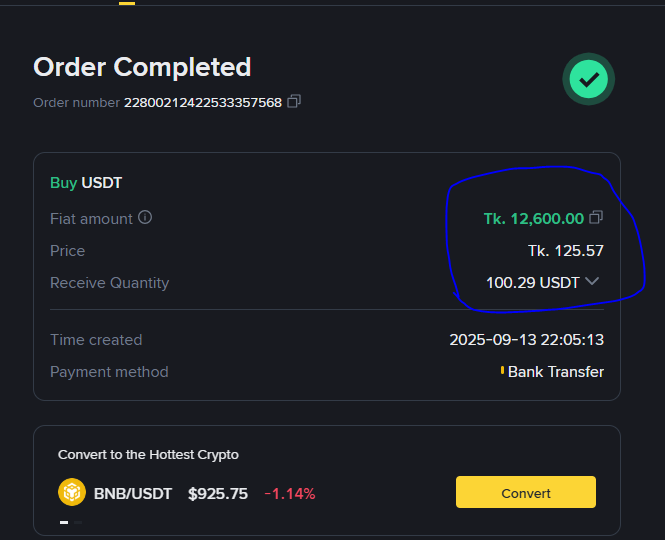
Task: Select the first carousel indicator dot
Action: coord(64,522)
